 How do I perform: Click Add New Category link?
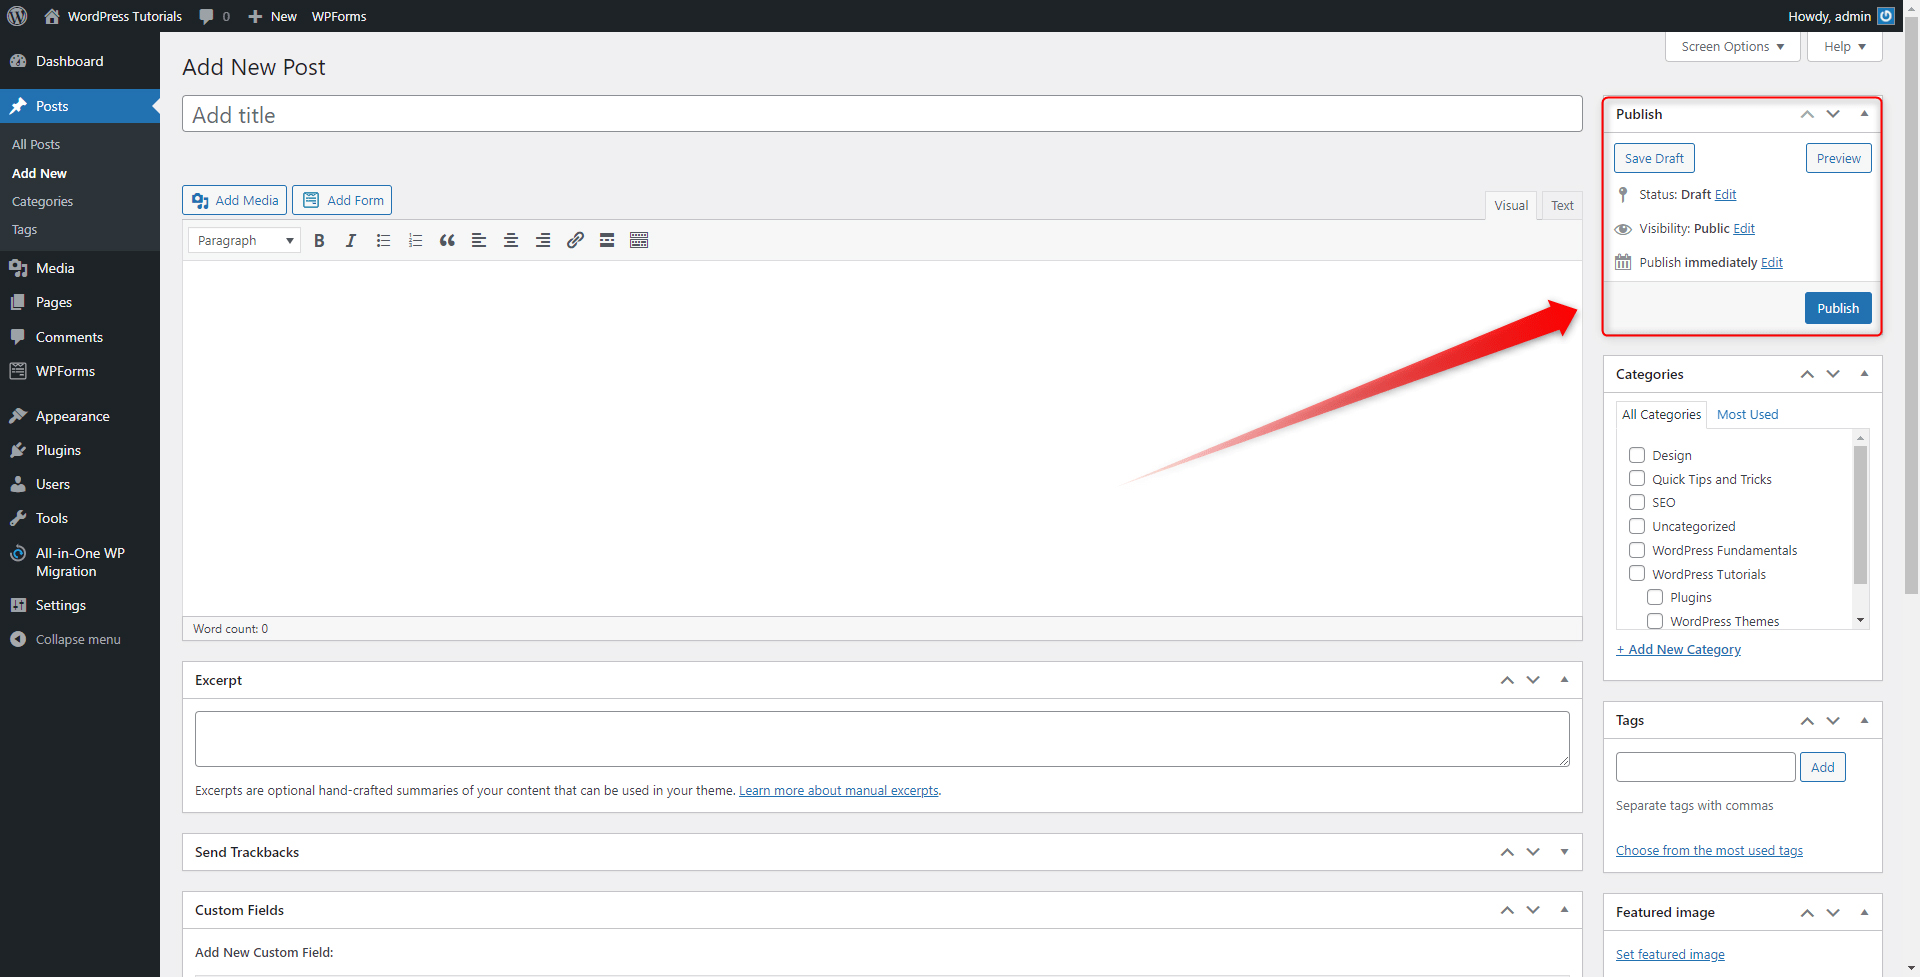coord(1678,649)
